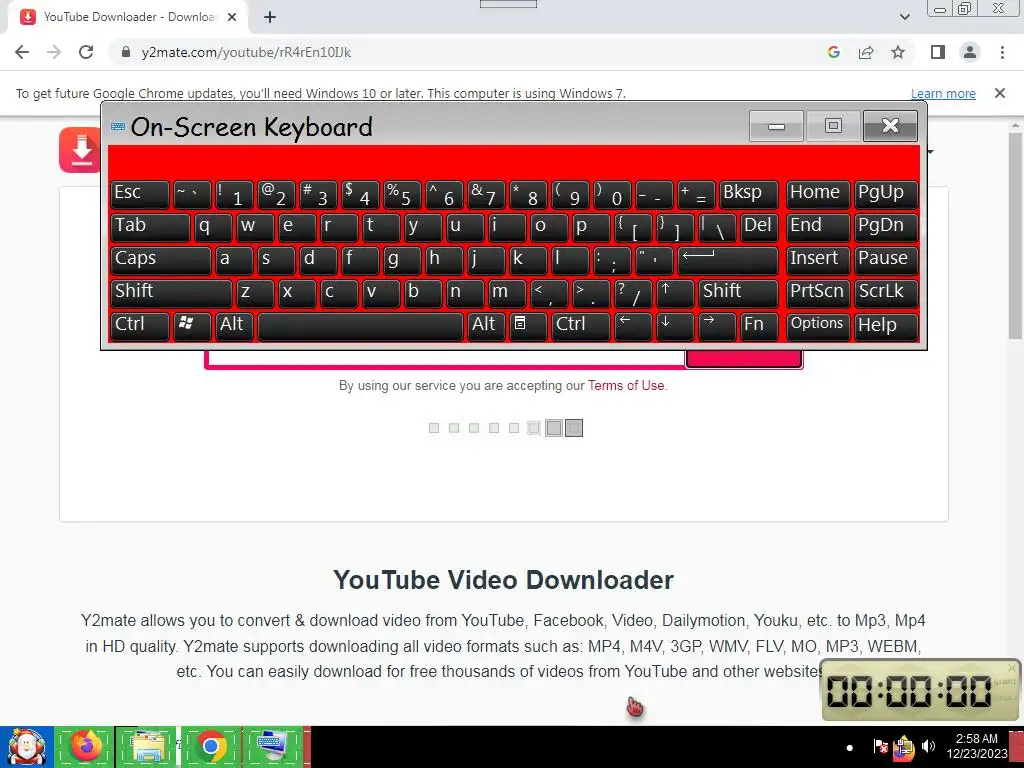Click the left arrow key

[x=633, y=325]
